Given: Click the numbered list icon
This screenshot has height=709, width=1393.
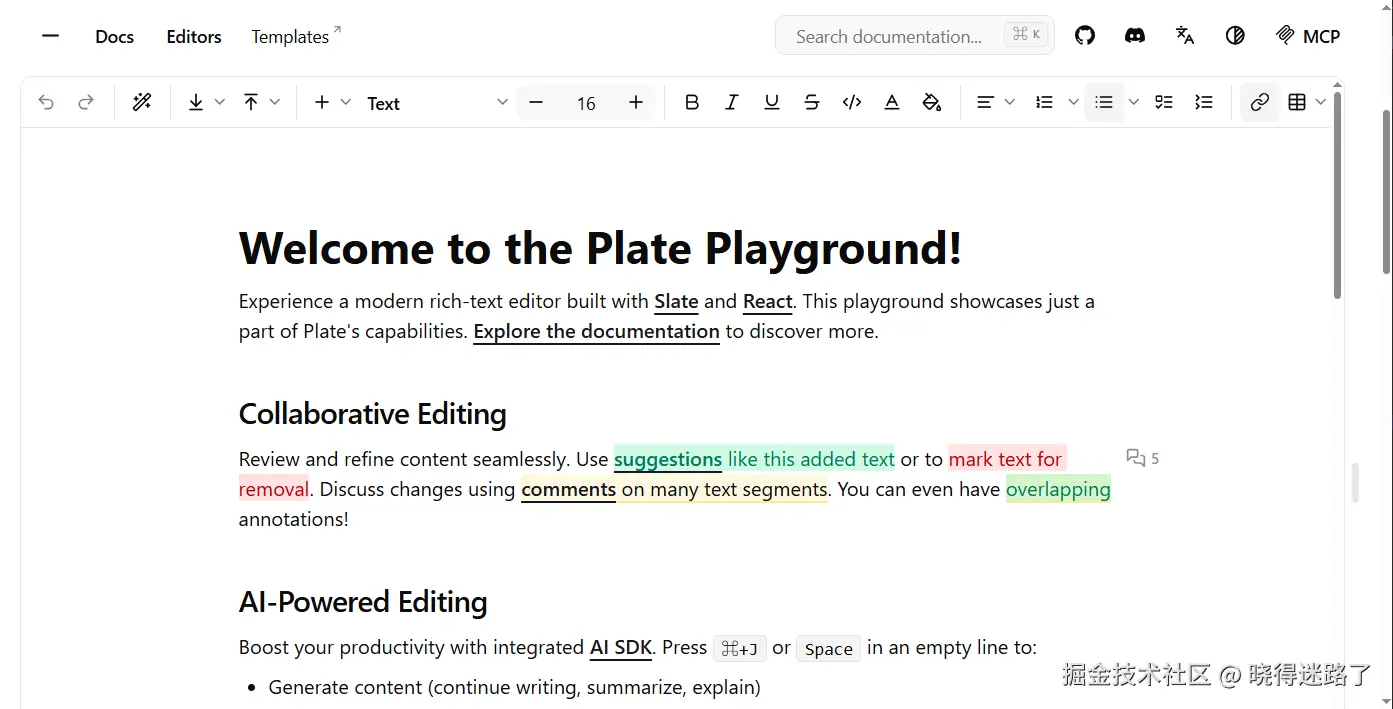Looking at the screenshot, I should coord(1045,102).
